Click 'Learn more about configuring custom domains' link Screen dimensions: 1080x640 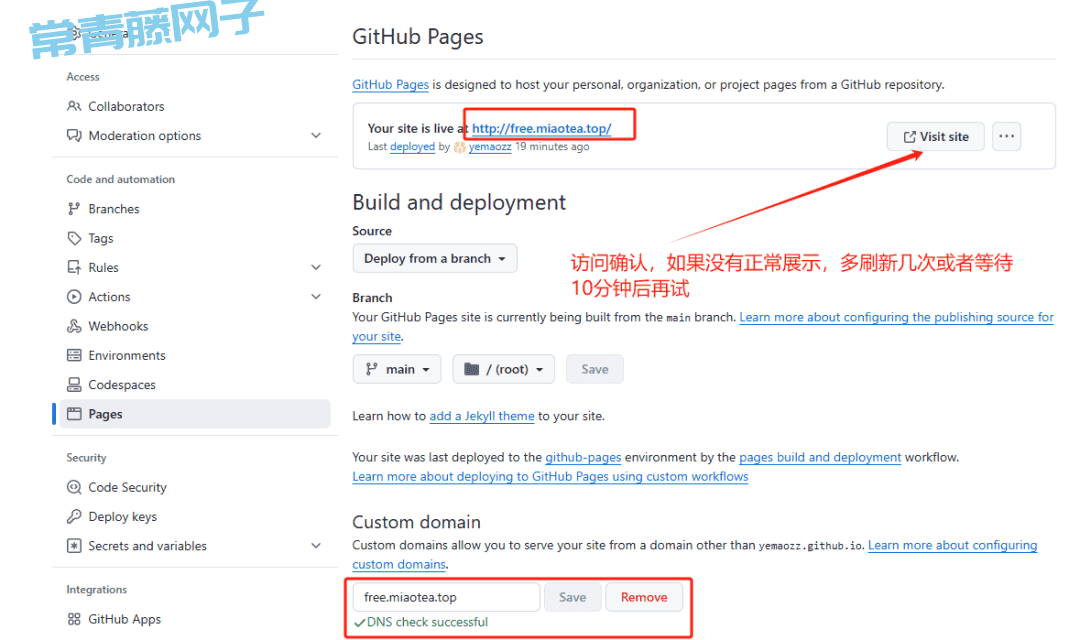pyautogui.click(x=953, y=545)
